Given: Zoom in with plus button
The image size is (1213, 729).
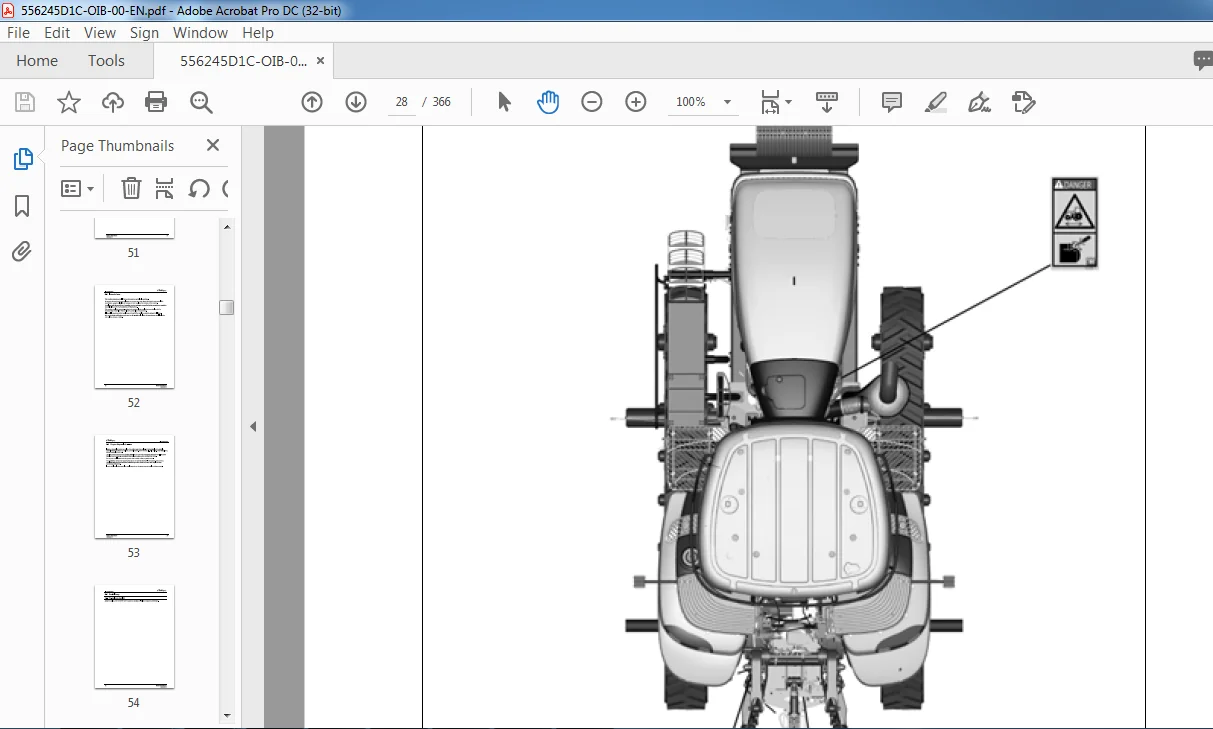Looking at the screenshot, I should [x=636, y=102].
